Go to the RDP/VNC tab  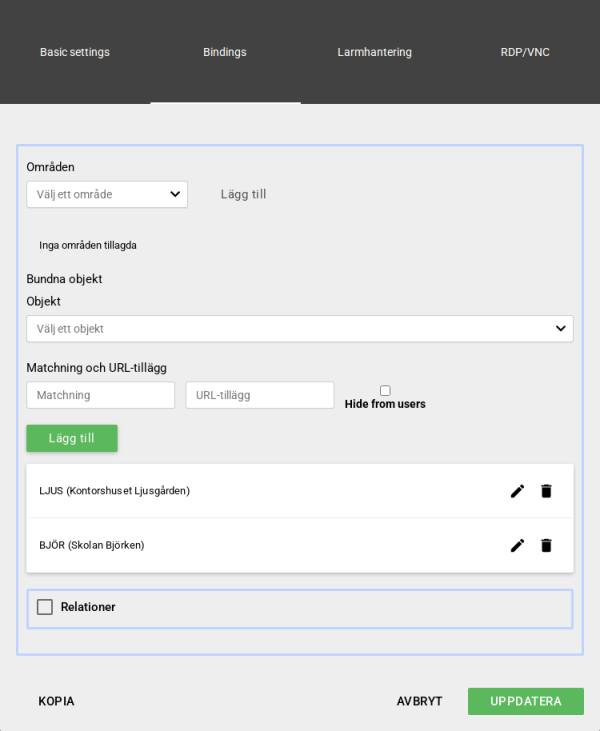point(525,52)
